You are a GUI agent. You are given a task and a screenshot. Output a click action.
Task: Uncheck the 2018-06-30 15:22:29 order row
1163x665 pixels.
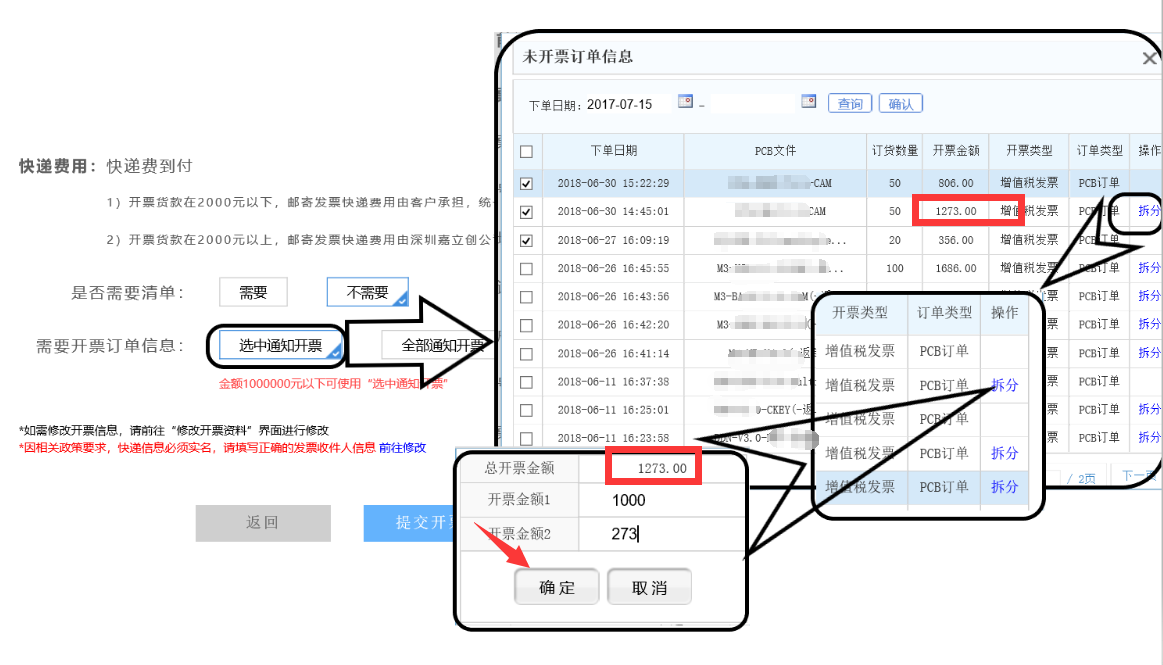[x=527, y=184]
